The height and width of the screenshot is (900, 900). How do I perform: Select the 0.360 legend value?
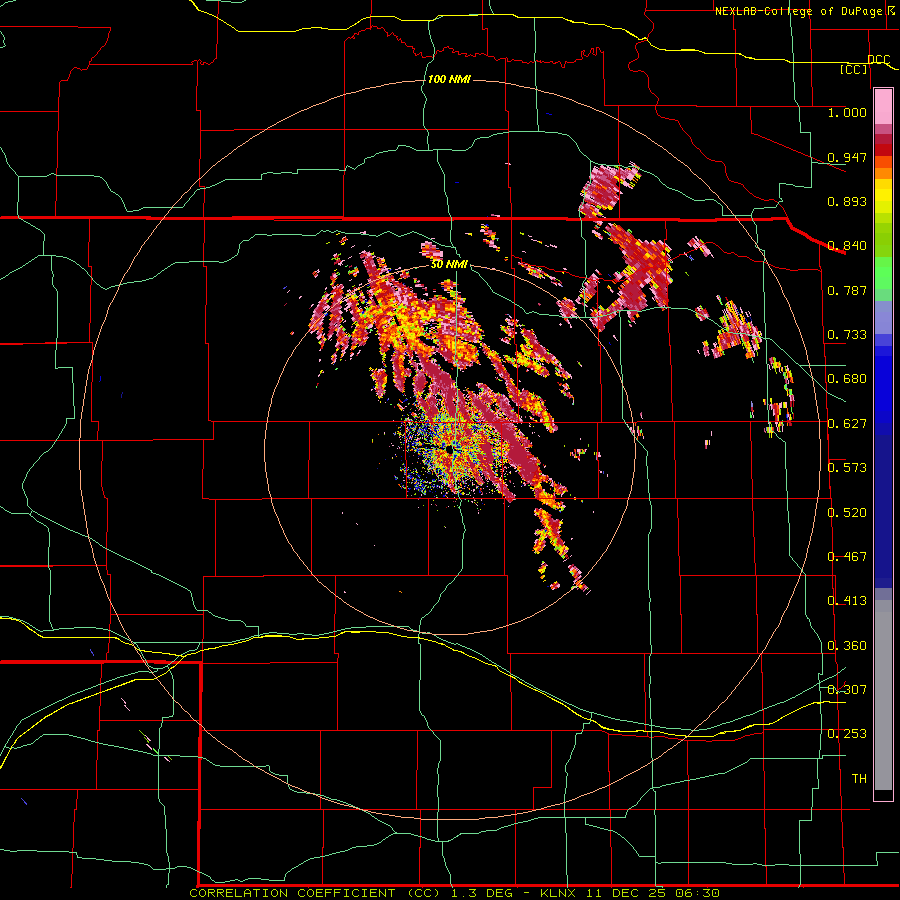pyautogui.click(x=847, y=646)
